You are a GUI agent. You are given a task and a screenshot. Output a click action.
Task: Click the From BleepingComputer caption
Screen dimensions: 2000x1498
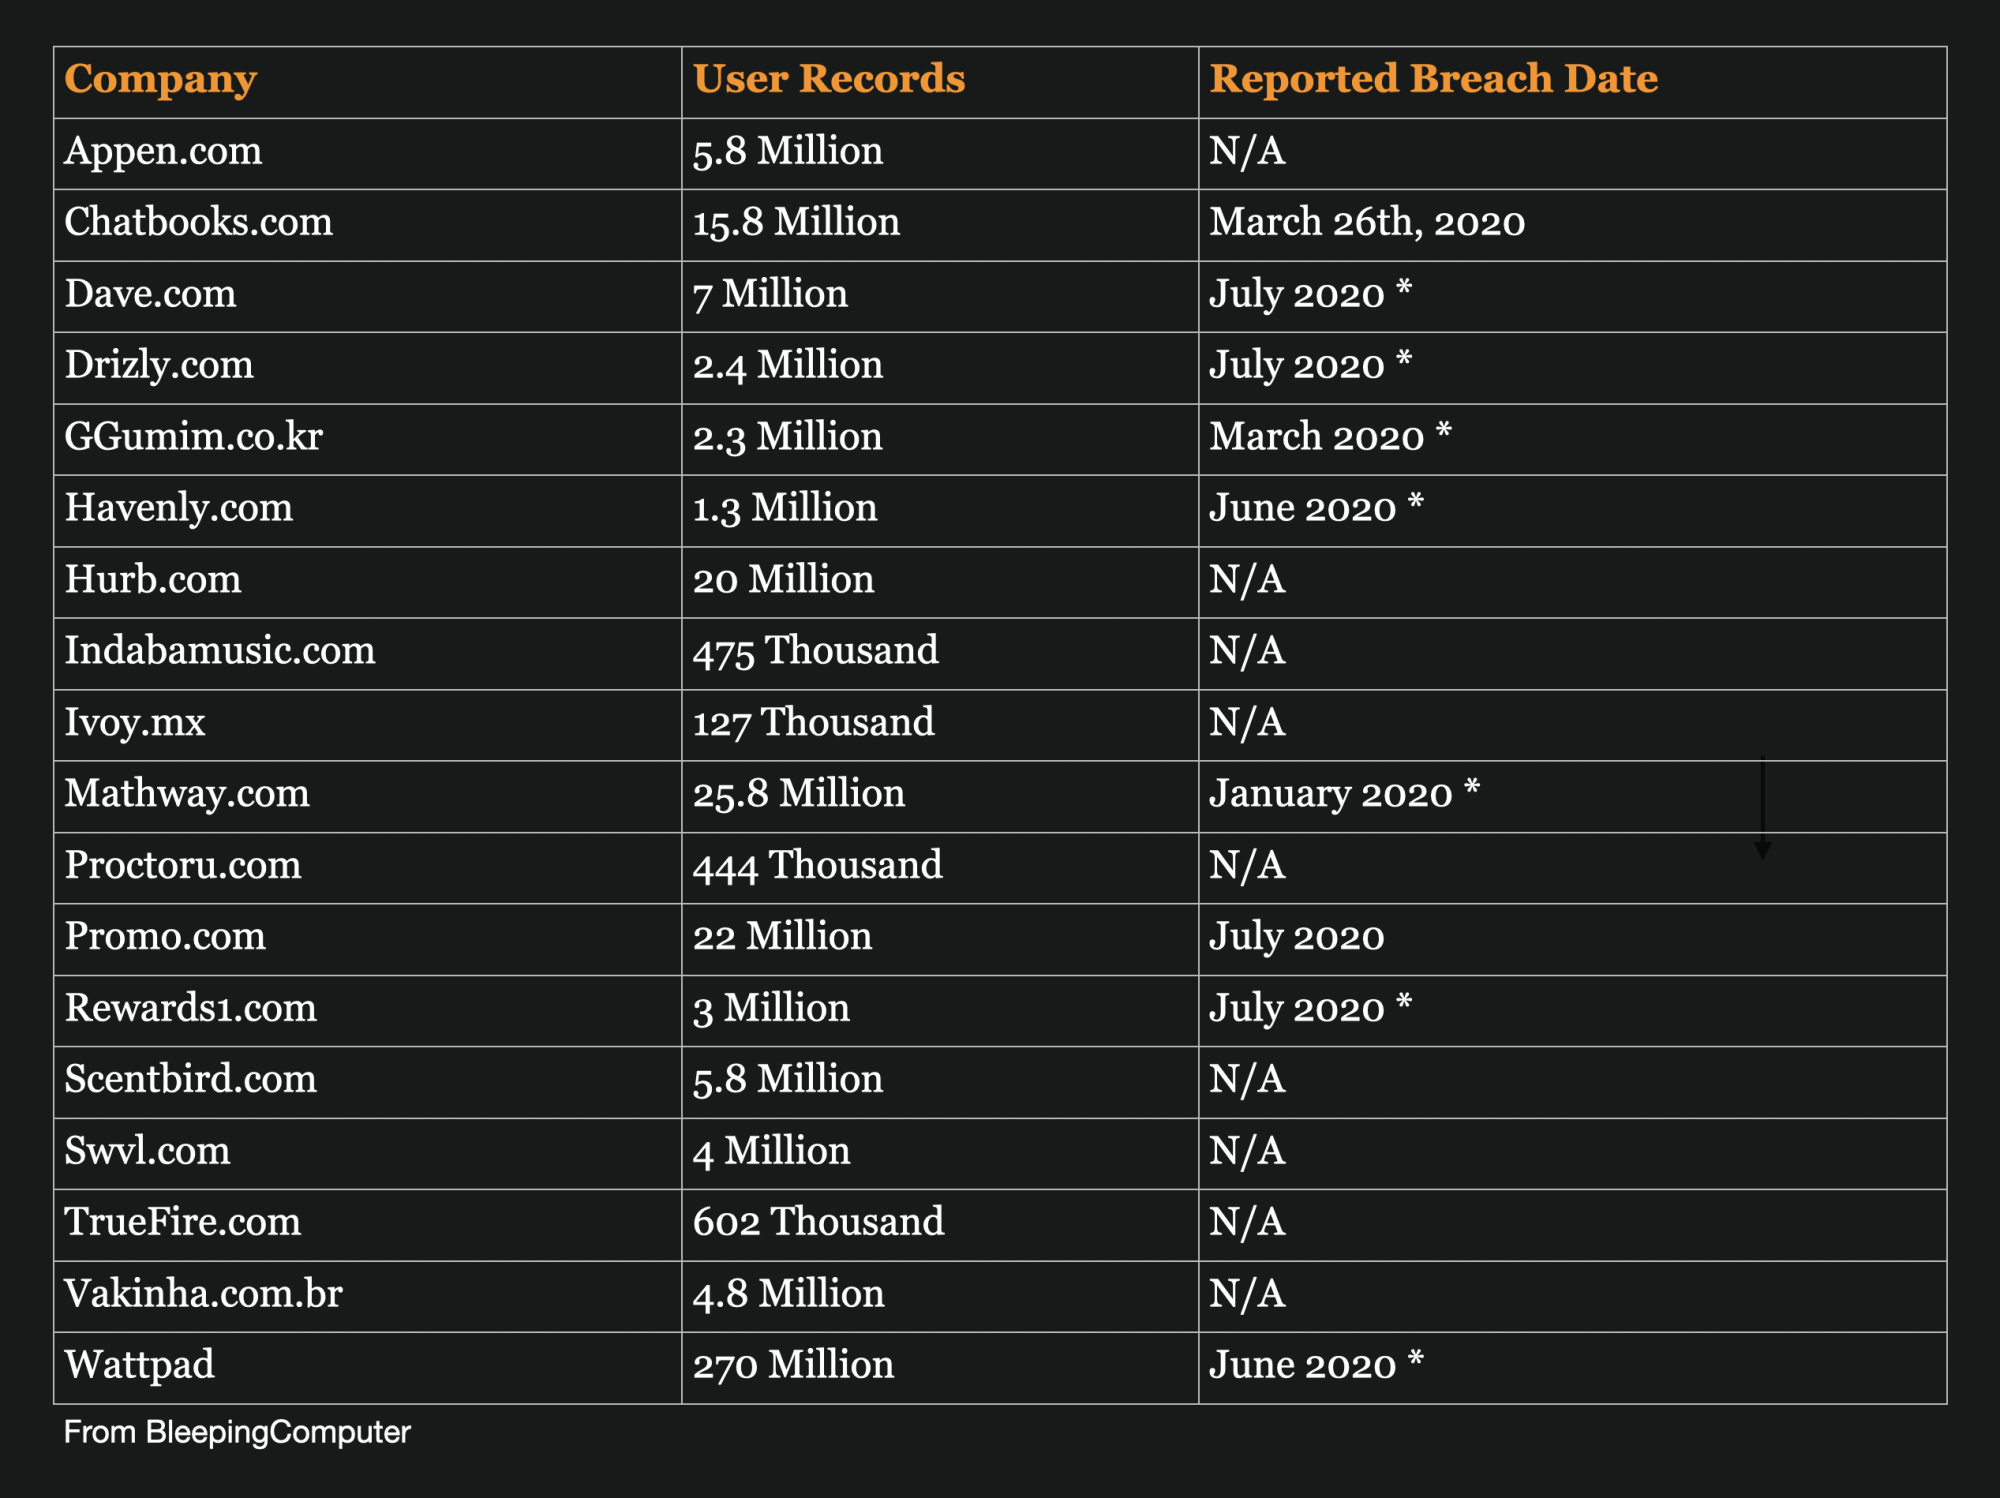coord(237,1432)
